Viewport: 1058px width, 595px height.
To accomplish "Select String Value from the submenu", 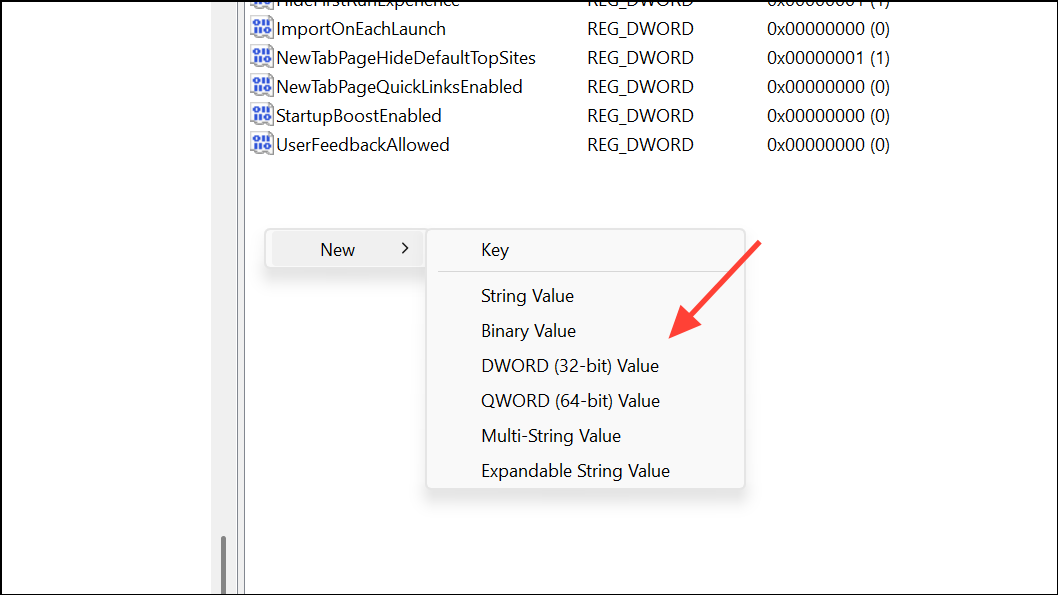I will 527,296.
